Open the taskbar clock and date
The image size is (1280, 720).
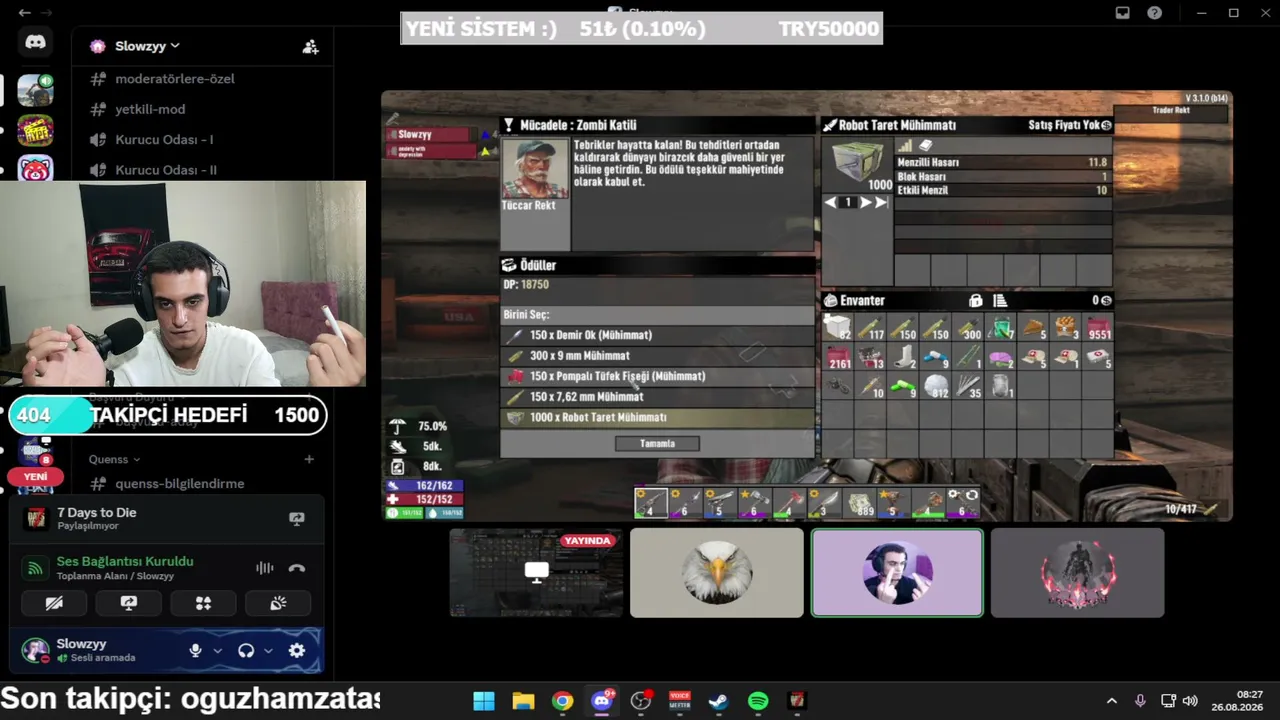click(1237, 701)
